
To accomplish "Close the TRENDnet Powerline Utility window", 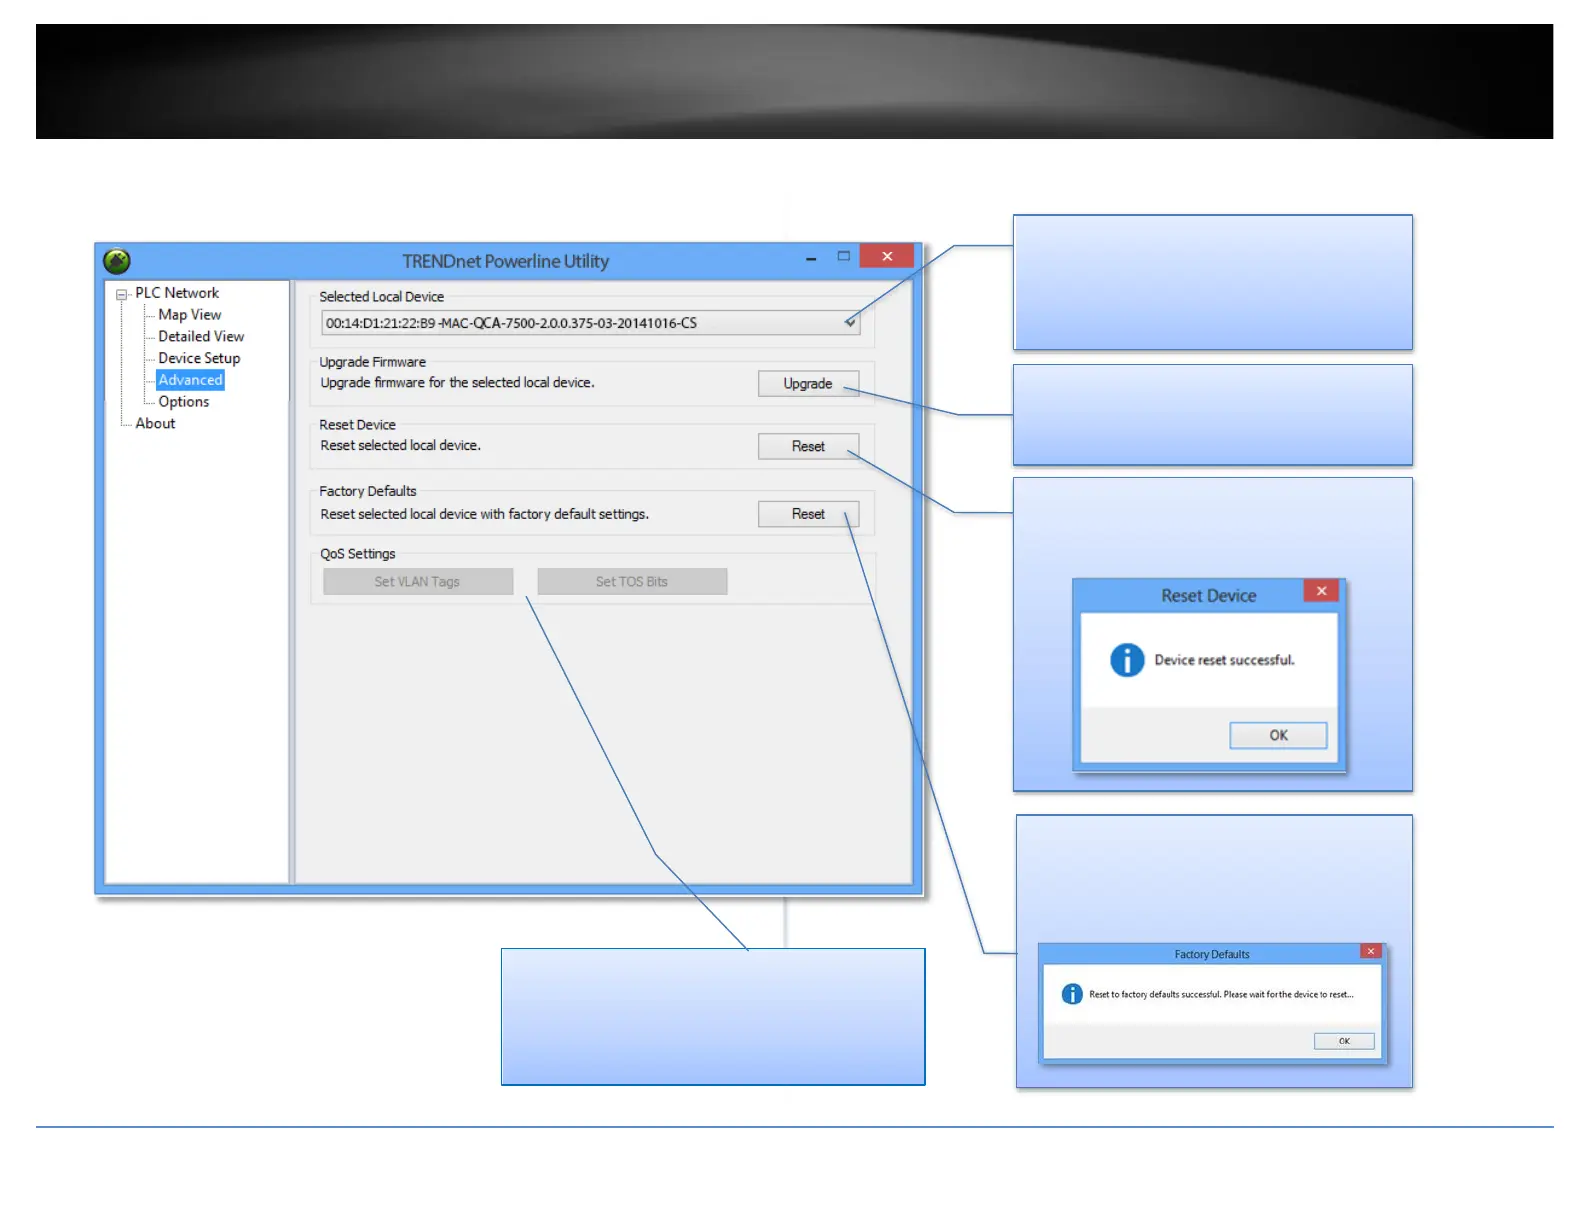I will coord(887,256).
